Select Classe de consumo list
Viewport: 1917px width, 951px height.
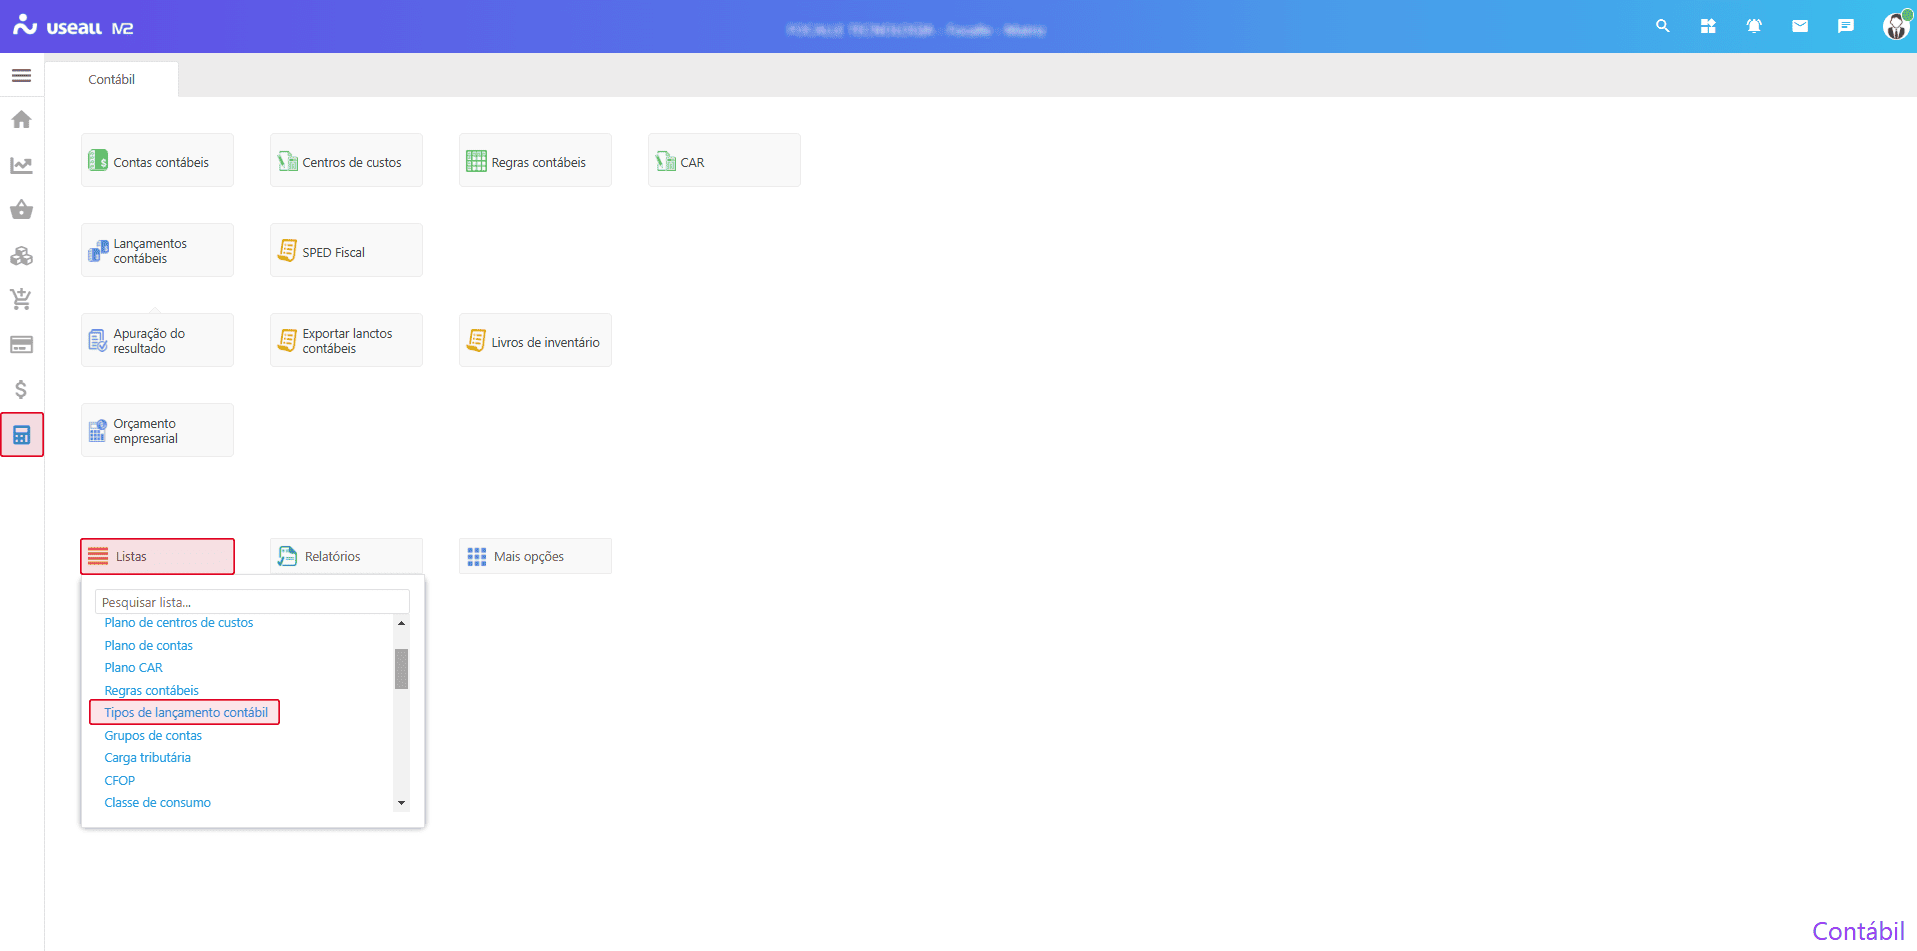(x=157, y=803)
